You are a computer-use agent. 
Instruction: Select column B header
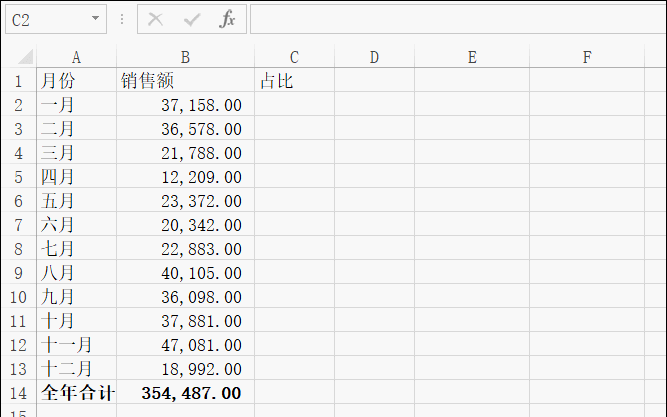(185, 57)
